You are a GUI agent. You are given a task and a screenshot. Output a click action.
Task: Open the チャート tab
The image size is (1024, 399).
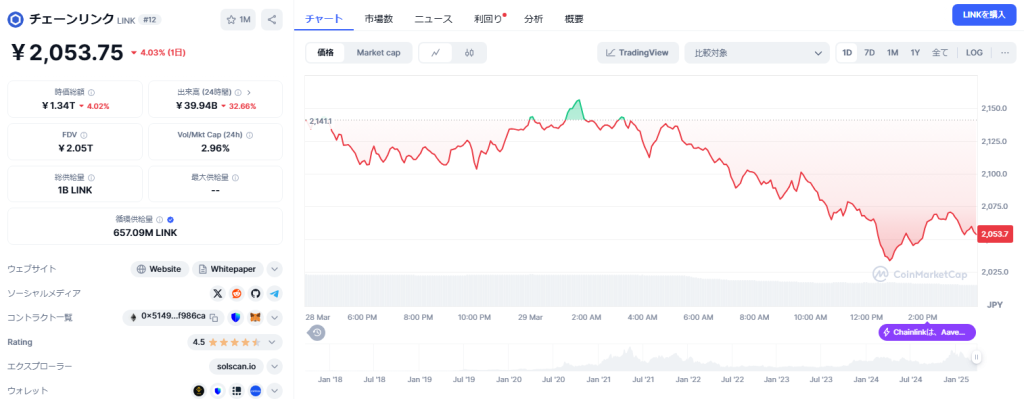coord(324,19)
